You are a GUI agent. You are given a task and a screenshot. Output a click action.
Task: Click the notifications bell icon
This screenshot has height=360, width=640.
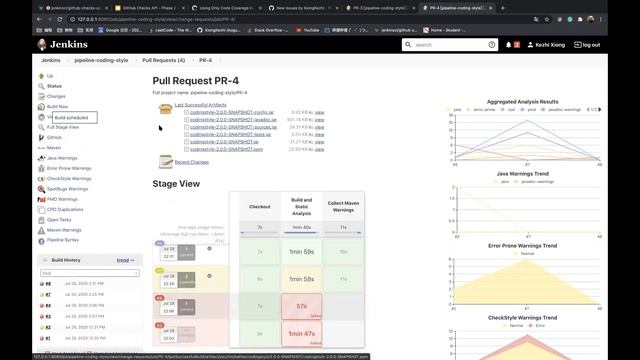(x=509, y=45)
